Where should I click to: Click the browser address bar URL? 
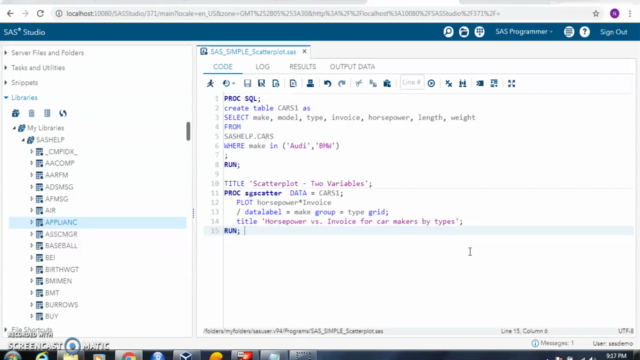point(283,13)
